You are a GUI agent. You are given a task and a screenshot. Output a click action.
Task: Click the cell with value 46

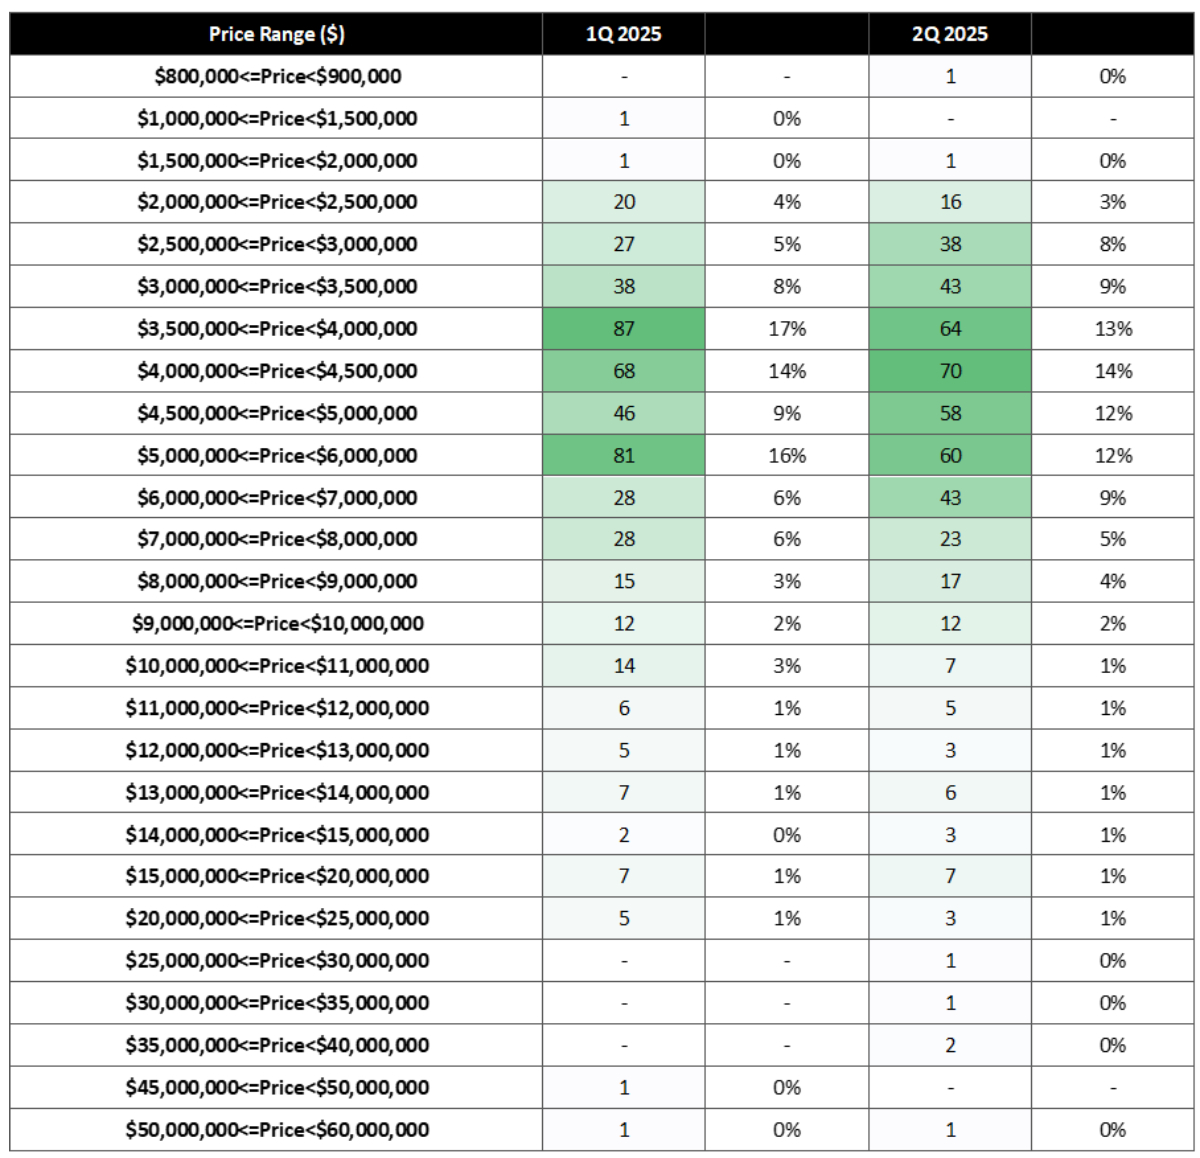[x=624, y=413]
